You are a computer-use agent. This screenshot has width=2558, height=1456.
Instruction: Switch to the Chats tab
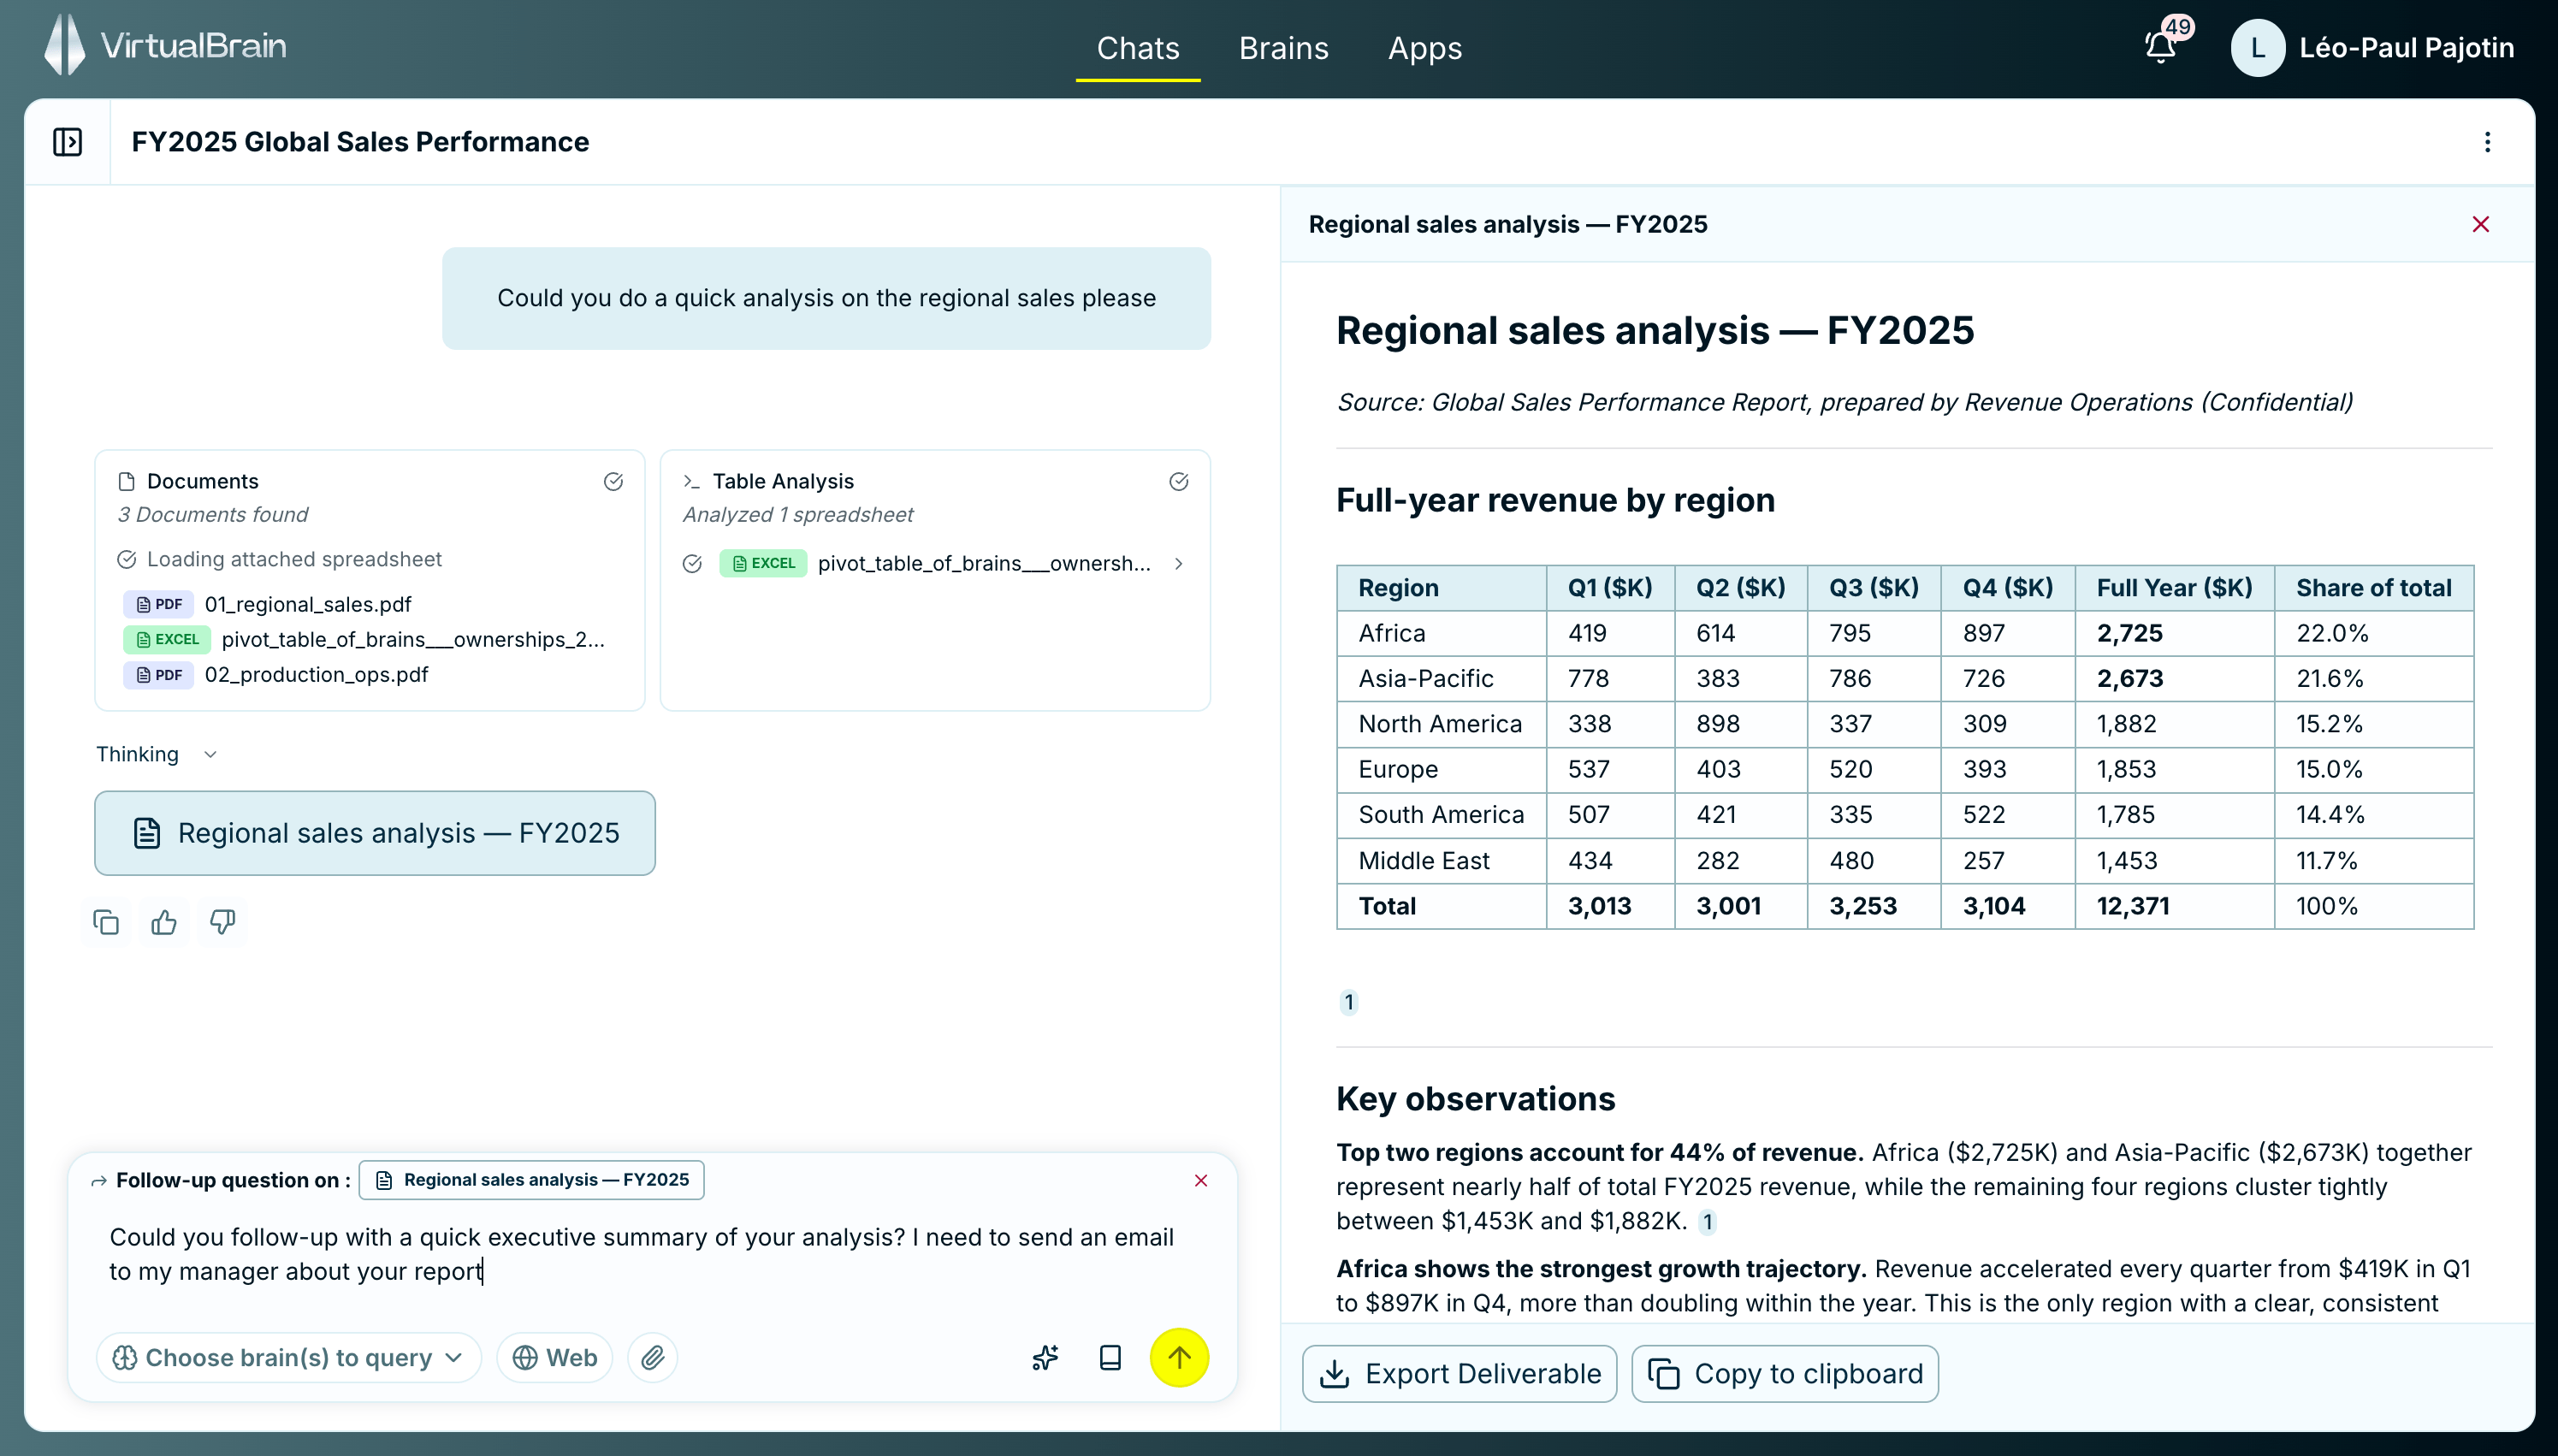tap(1137, 48)
